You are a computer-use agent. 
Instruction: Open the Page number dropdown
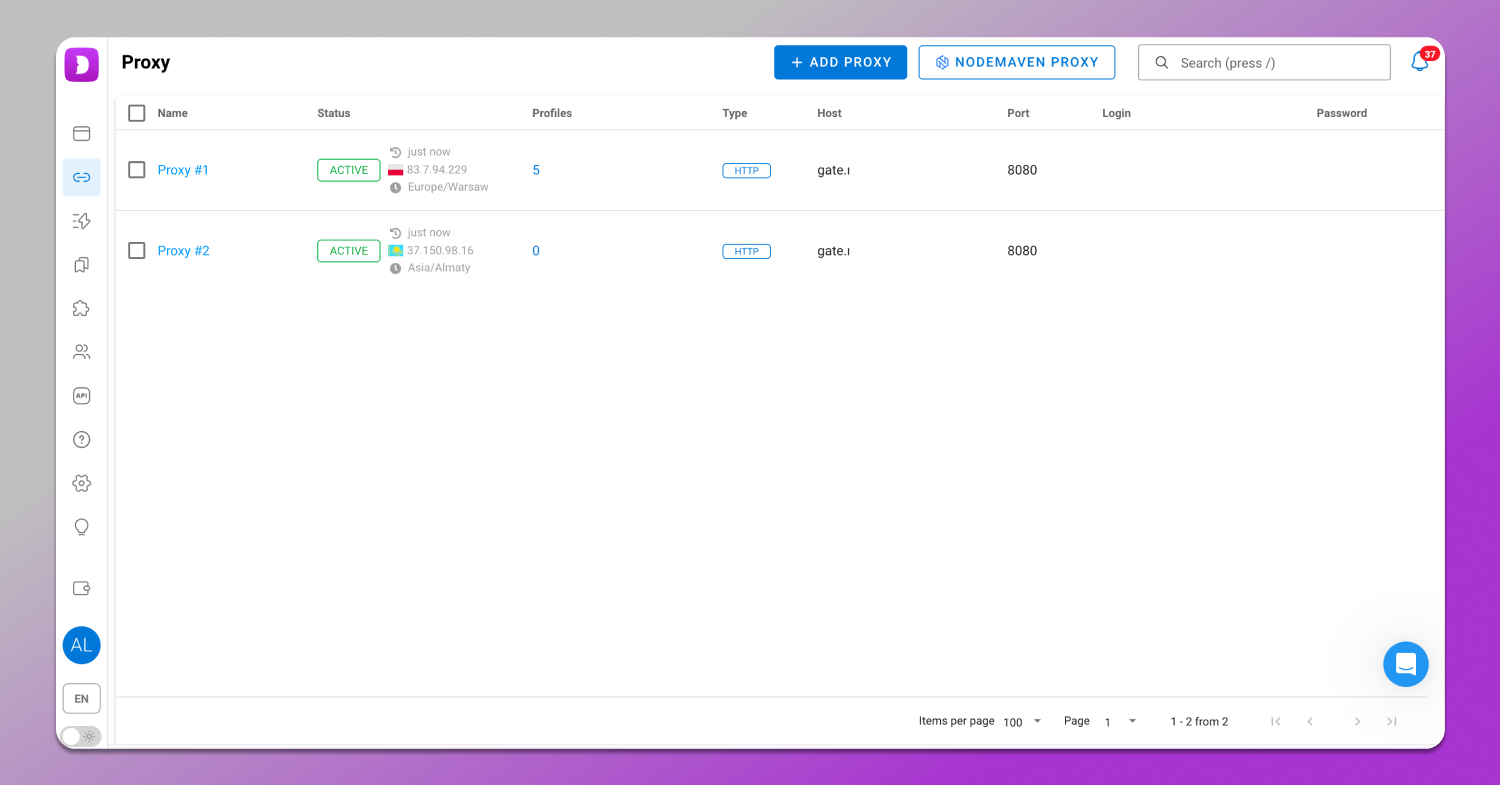(1120, 721)
